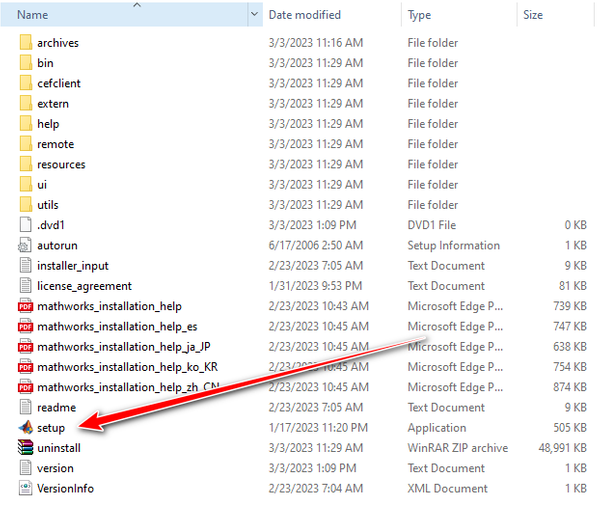
Task: Select the cefclient folder
Action: (x=59, y=83)
